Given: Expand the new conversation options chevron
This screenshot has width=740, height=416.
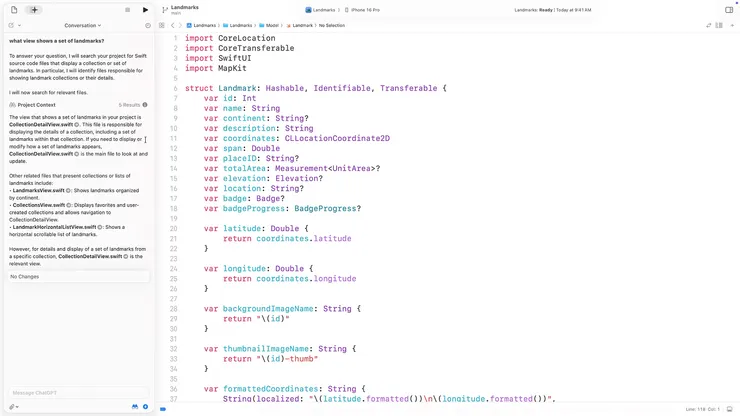Looking at the screenshot, I should point(19,25).
